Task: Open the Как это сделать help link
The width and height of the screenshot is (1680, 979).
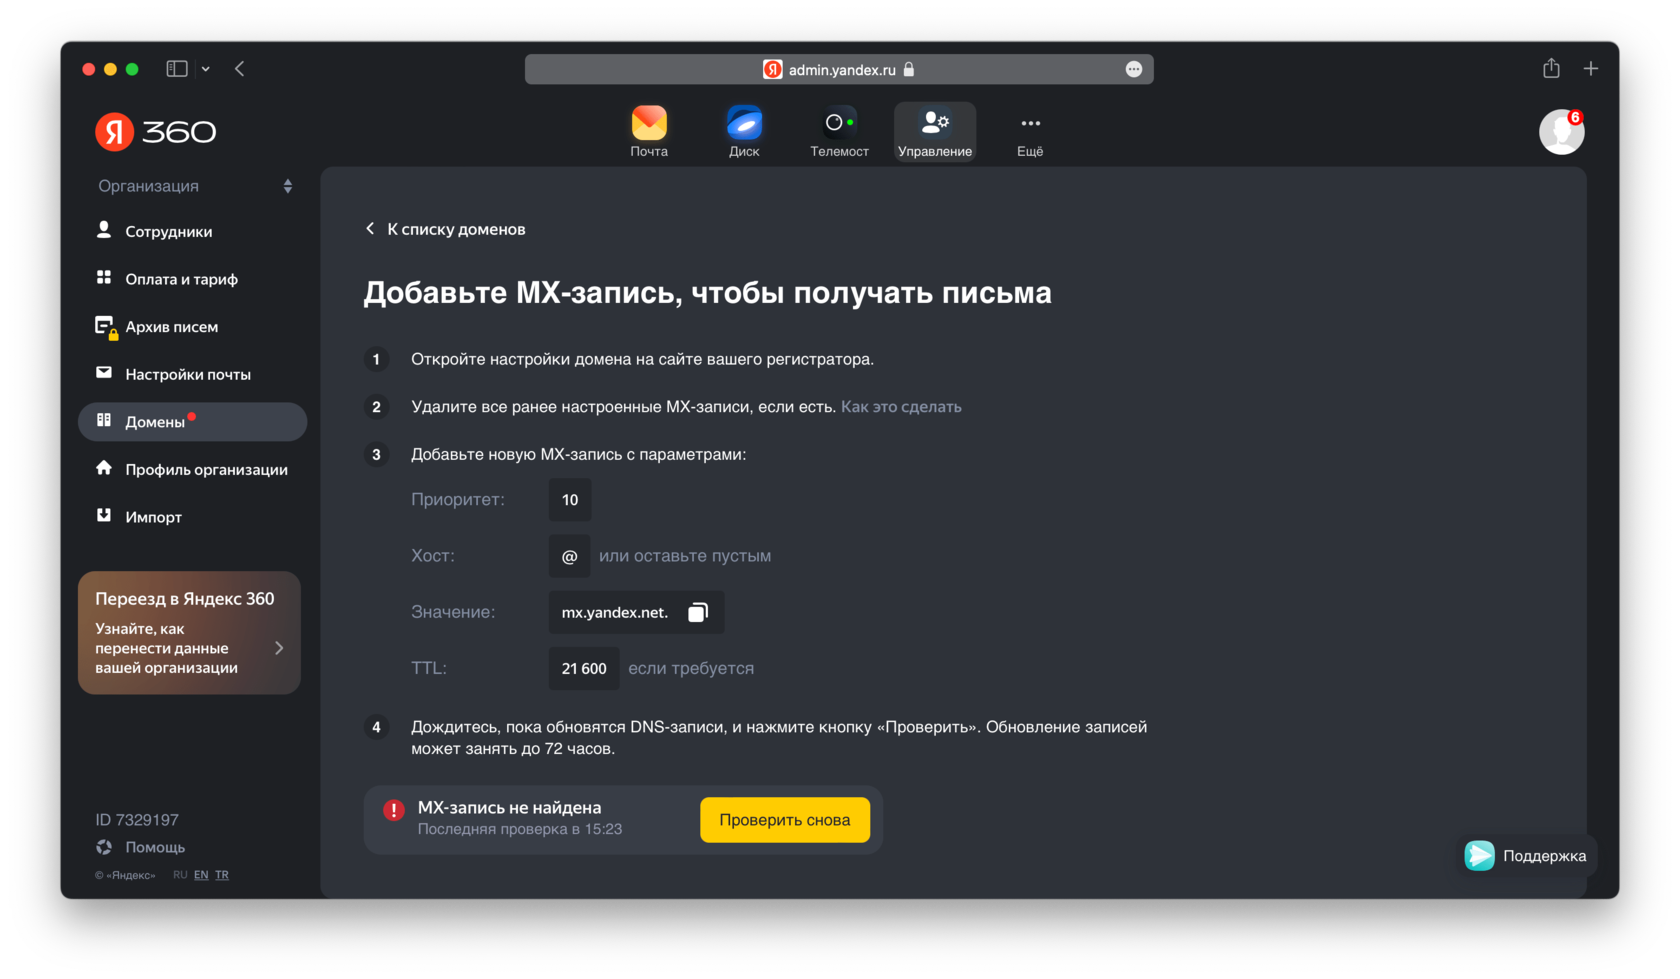Action: click(x=901, y=407)
